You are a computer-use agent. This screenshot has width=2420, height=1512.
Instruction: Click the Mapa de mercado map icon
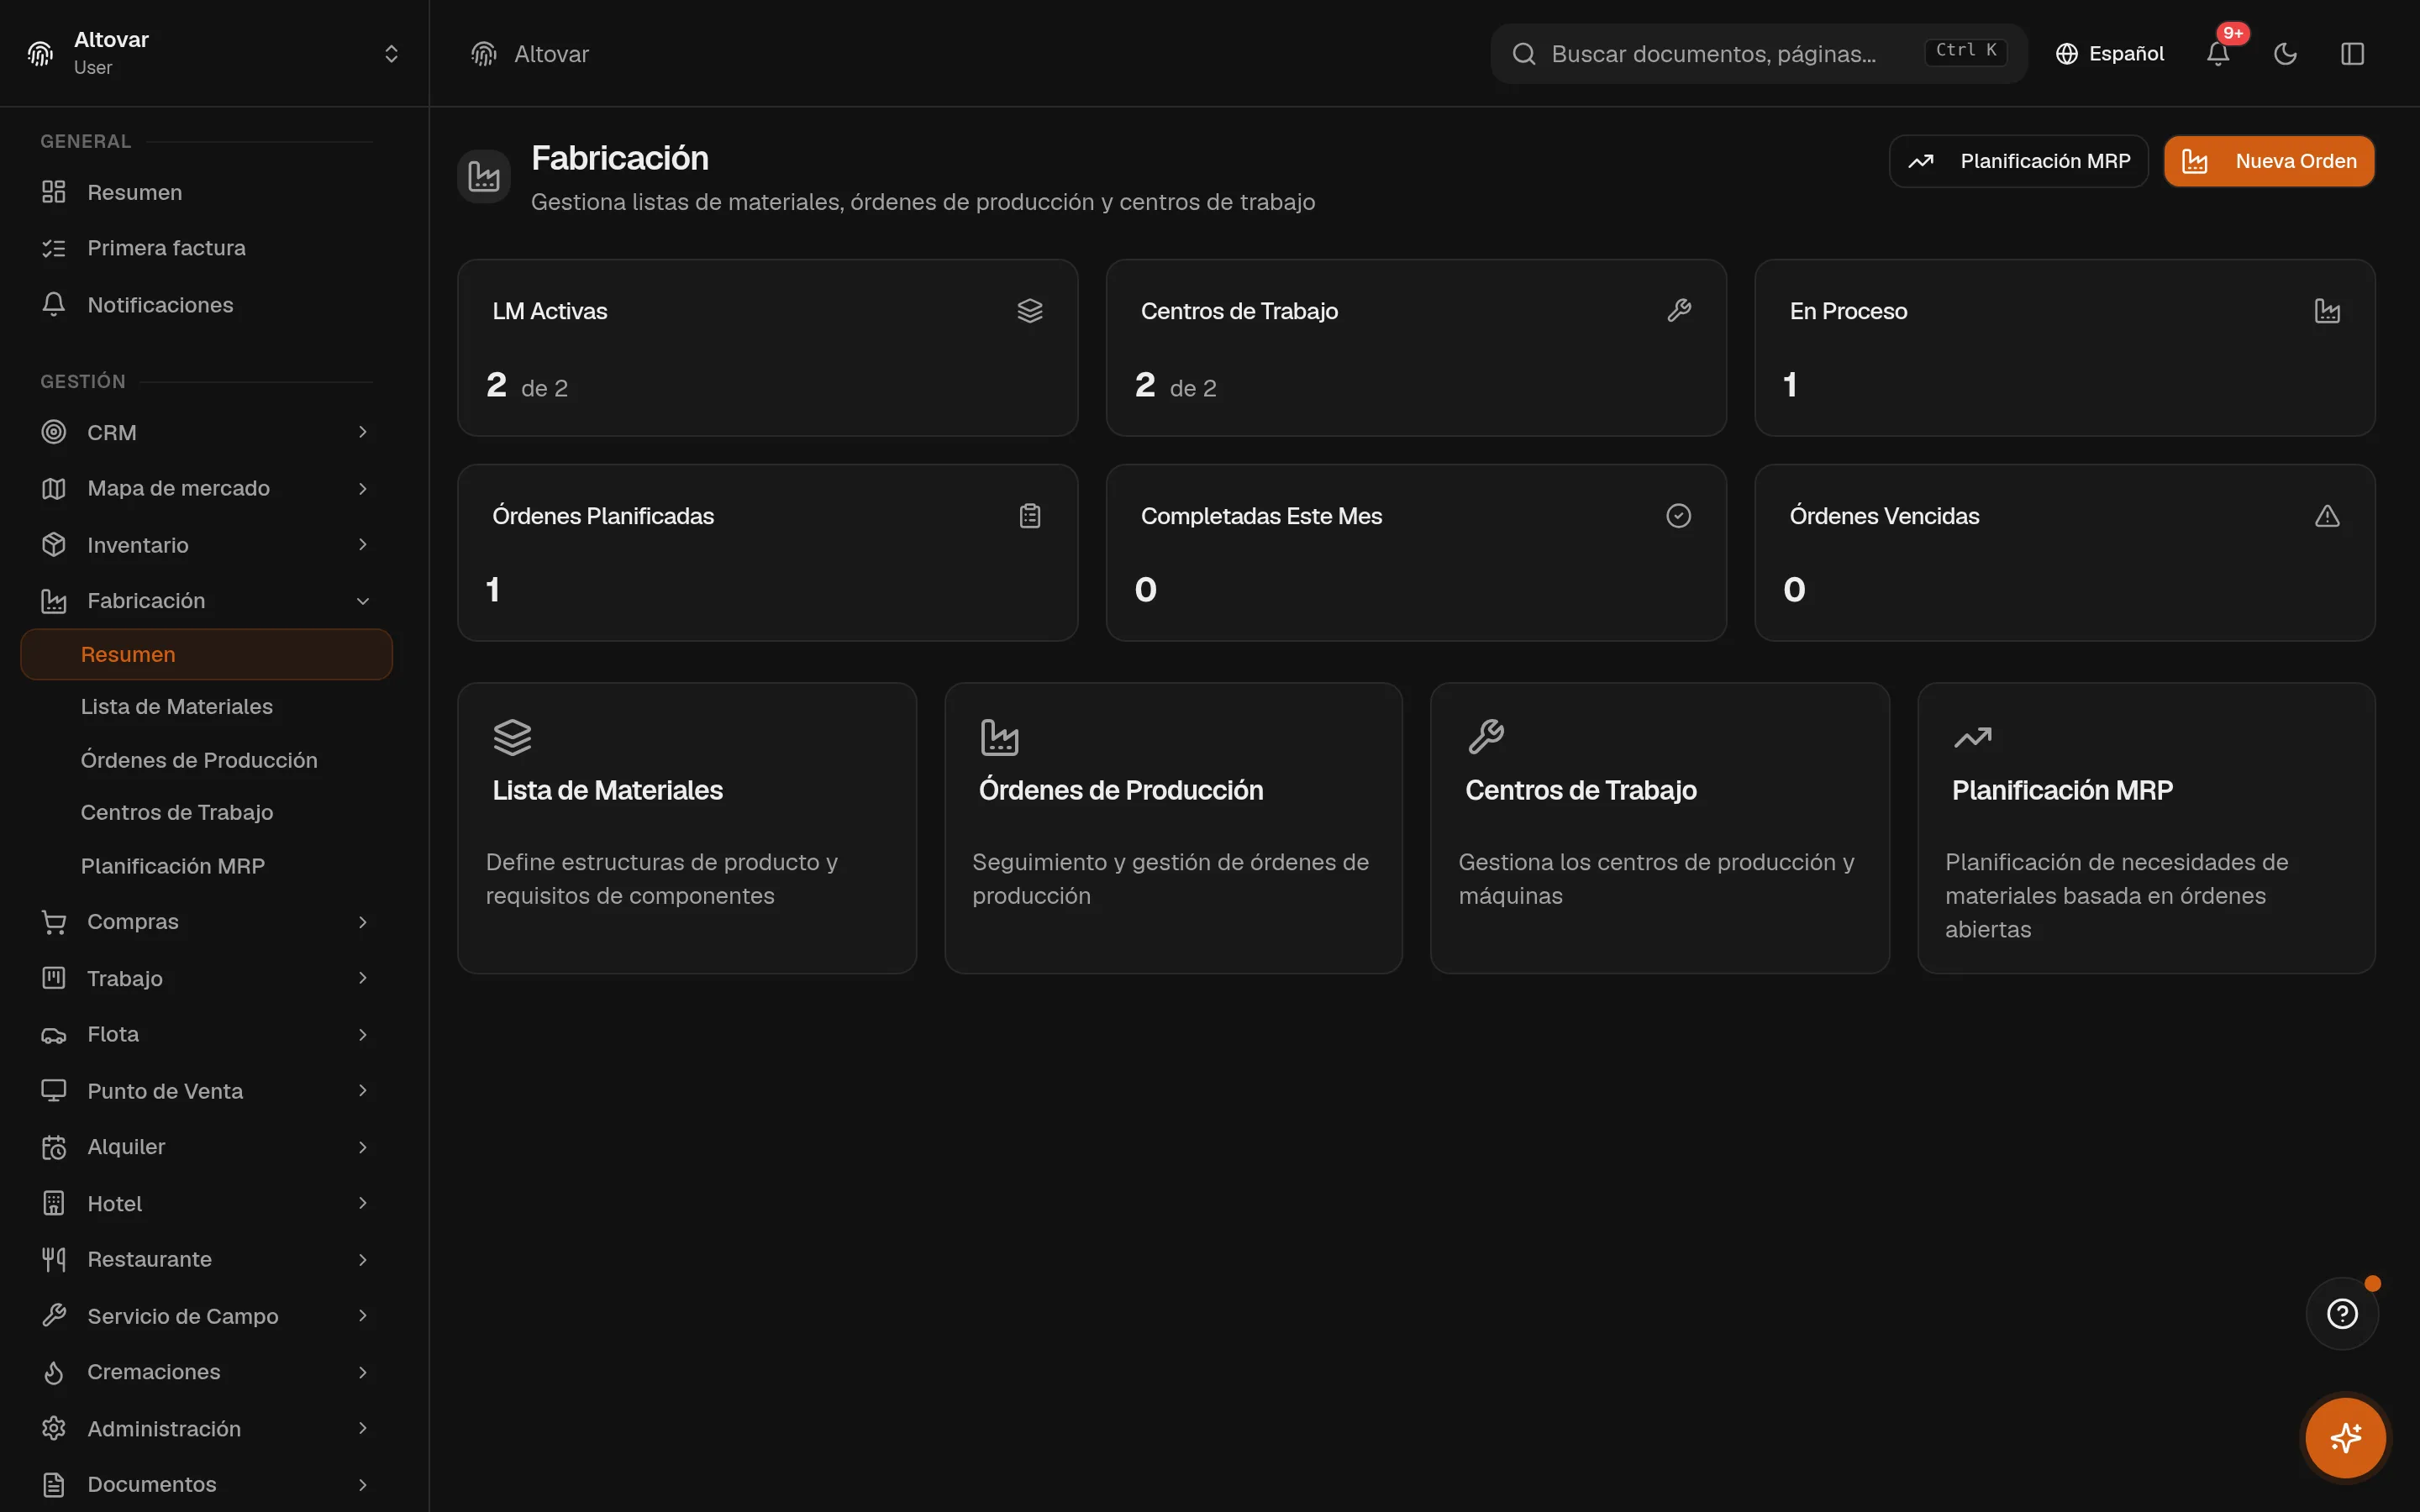tap(54, 488)
